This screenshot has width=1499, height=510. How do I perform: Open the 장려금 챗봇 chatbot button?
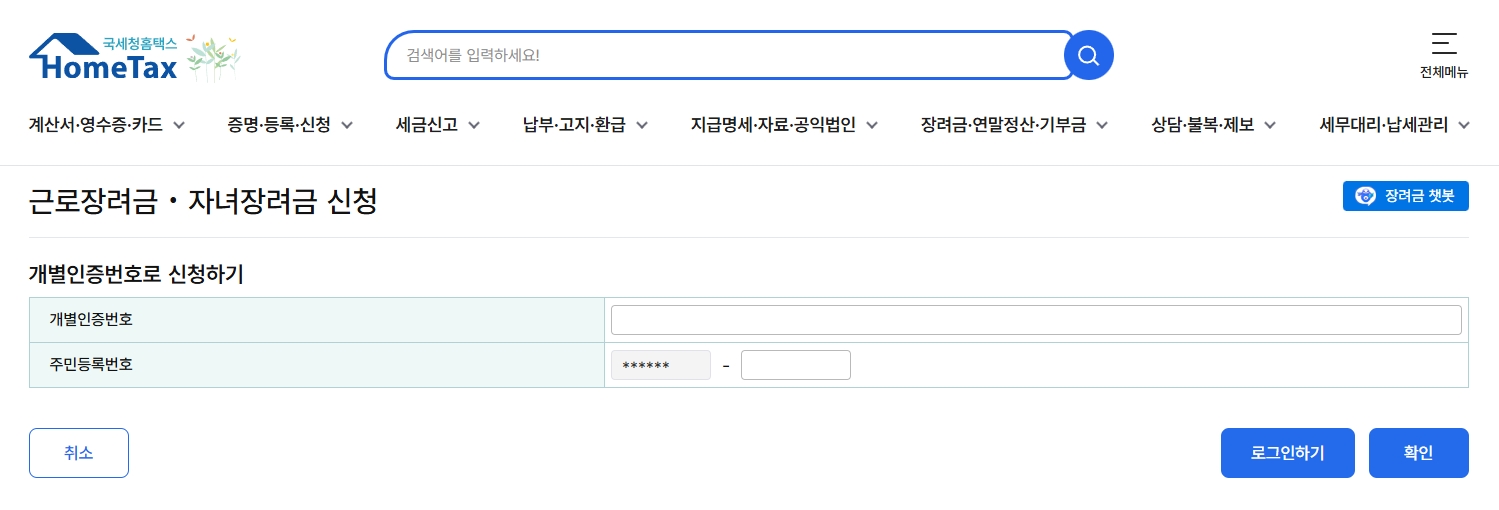[1405, 196]
